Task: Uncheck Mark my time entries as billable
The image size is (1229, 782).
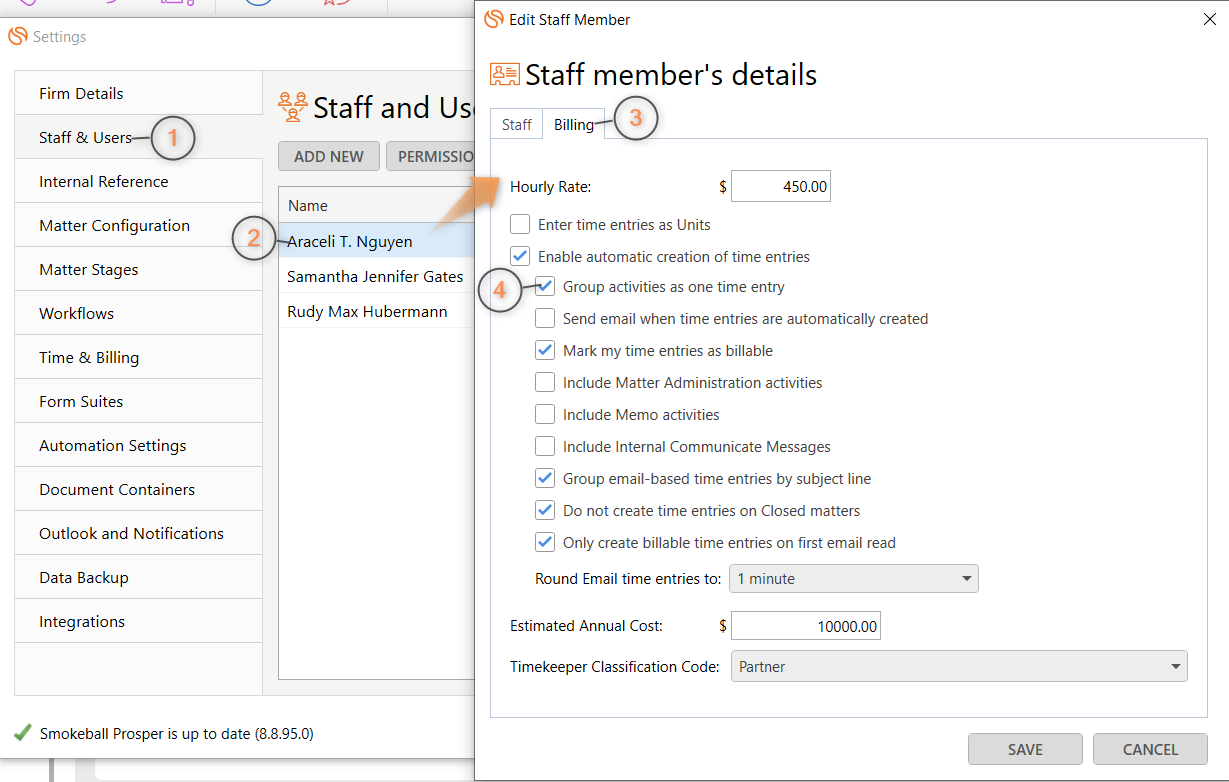Action: (545, 351)
